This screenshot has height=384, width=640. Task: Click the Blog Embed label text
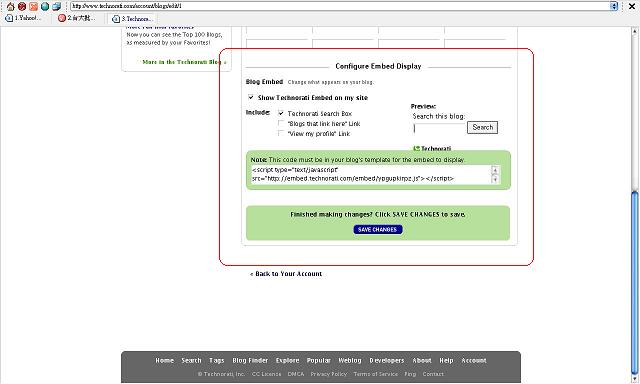point(264,82)
